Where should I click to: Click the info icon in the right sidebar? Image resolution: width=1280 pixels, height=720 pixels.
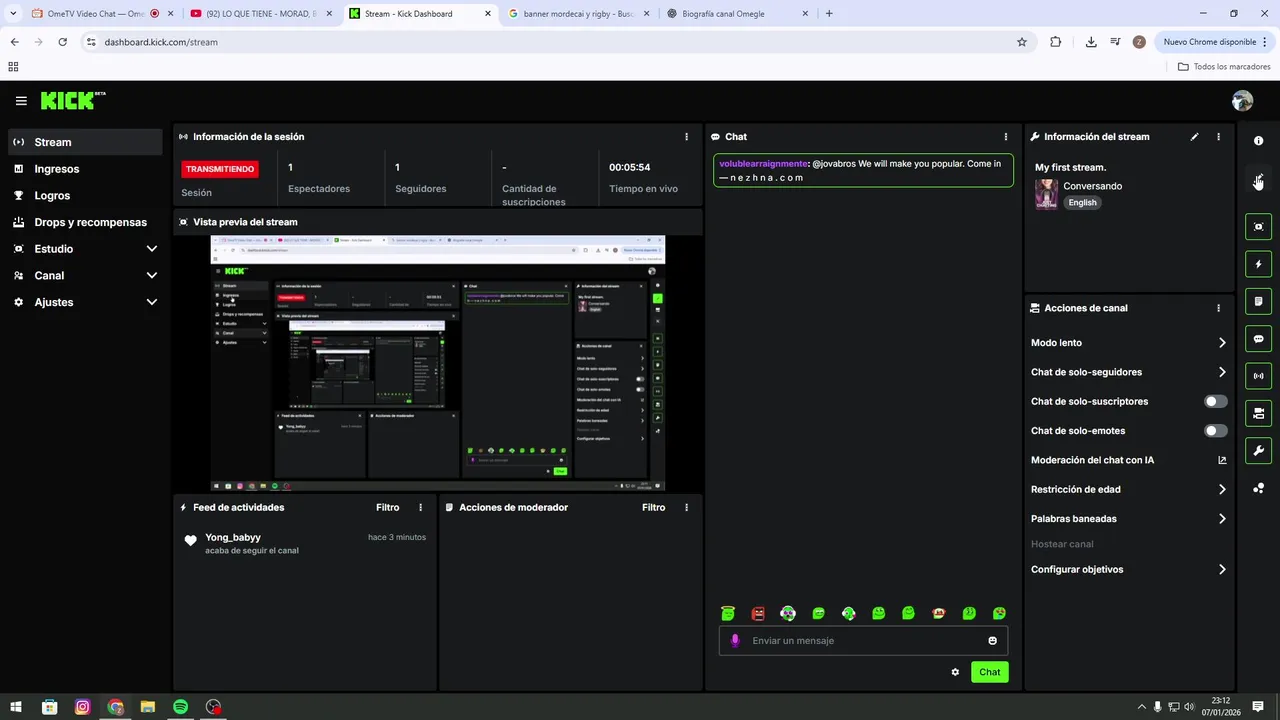(1259, 141)
